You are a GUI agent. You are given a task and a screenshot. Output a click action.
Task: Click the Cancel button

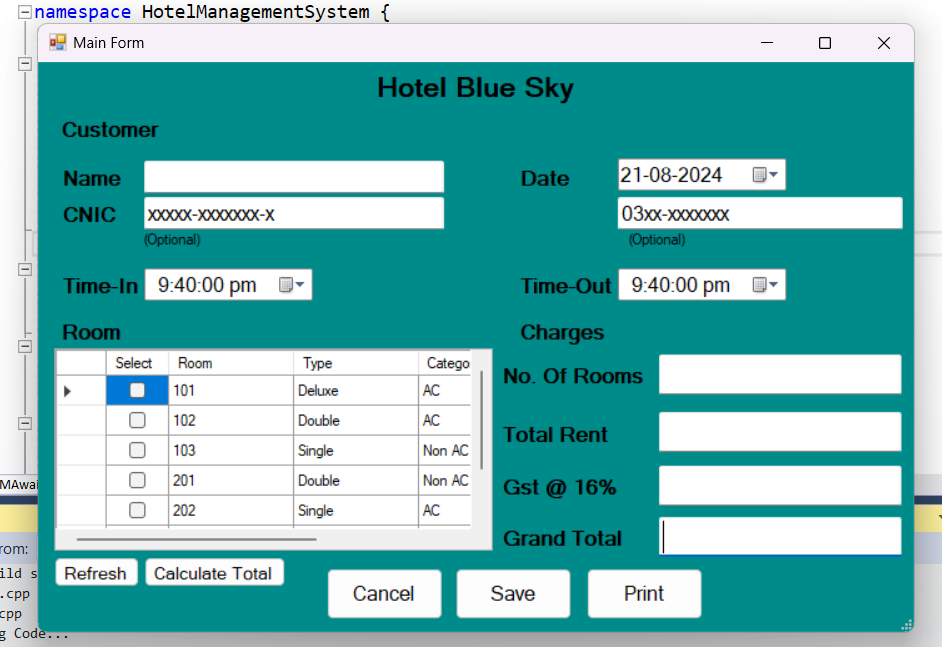[384, 594]
